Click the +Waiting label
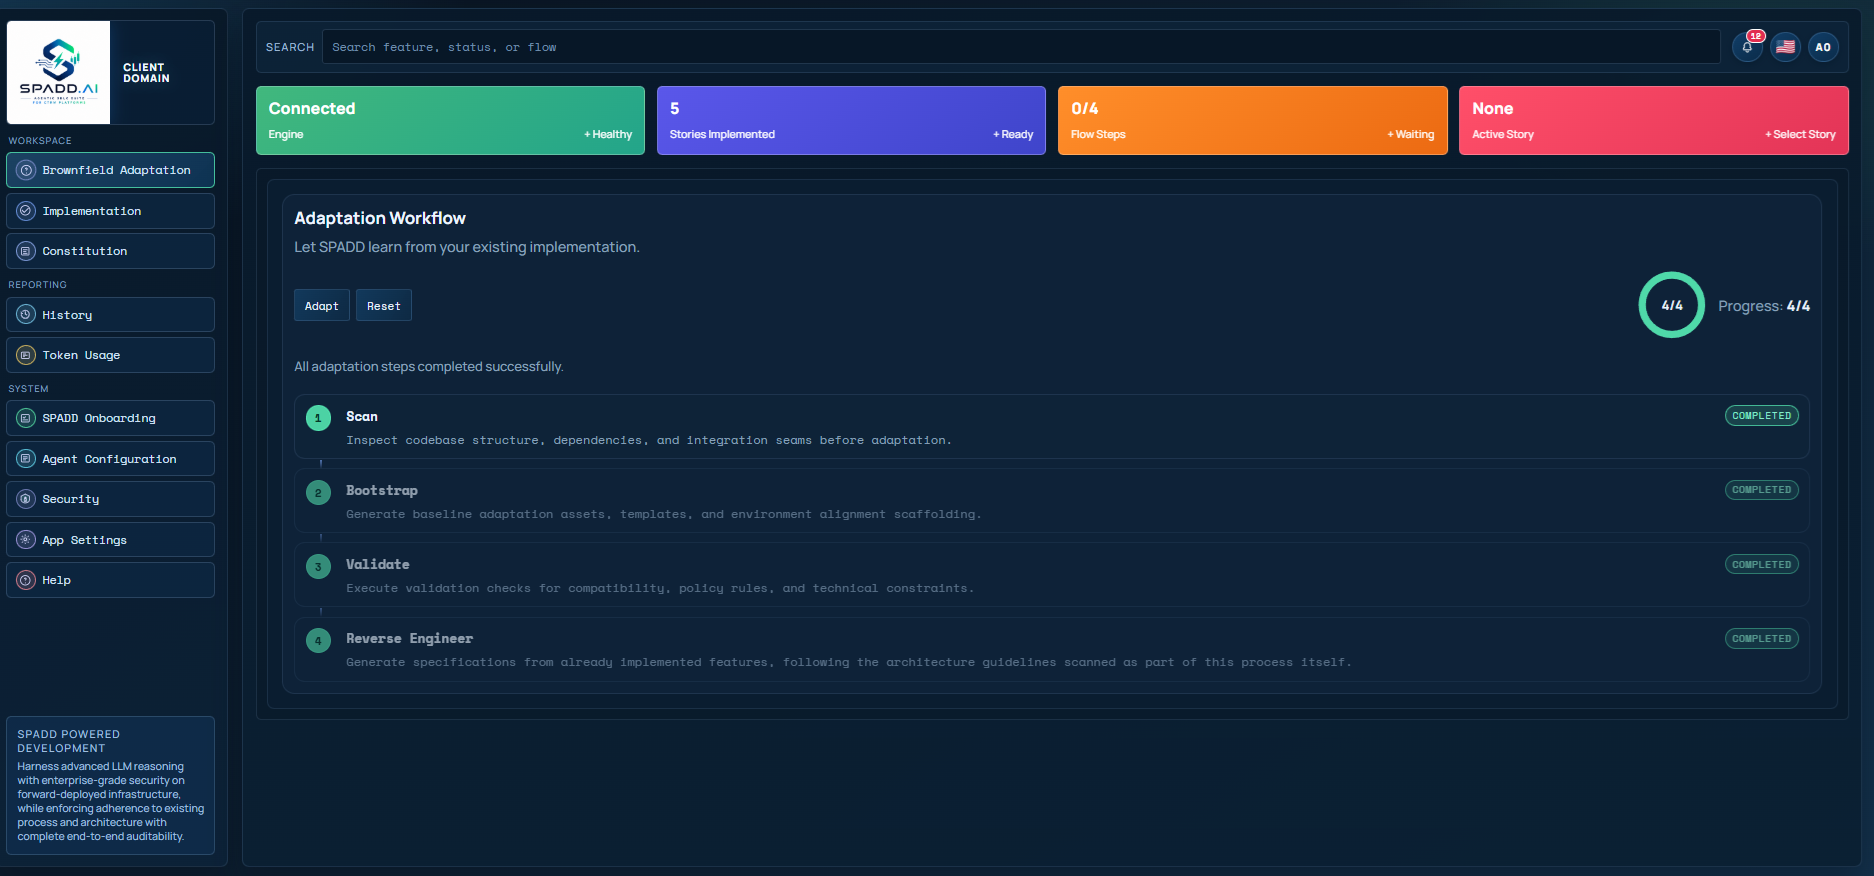This screenshot has height=876, width=1874. (1410, 134)
